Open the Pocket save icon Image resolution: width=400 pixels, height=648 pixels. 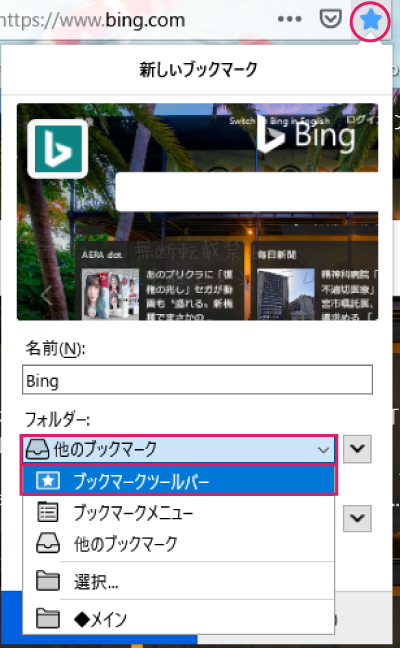pos(331,19)
